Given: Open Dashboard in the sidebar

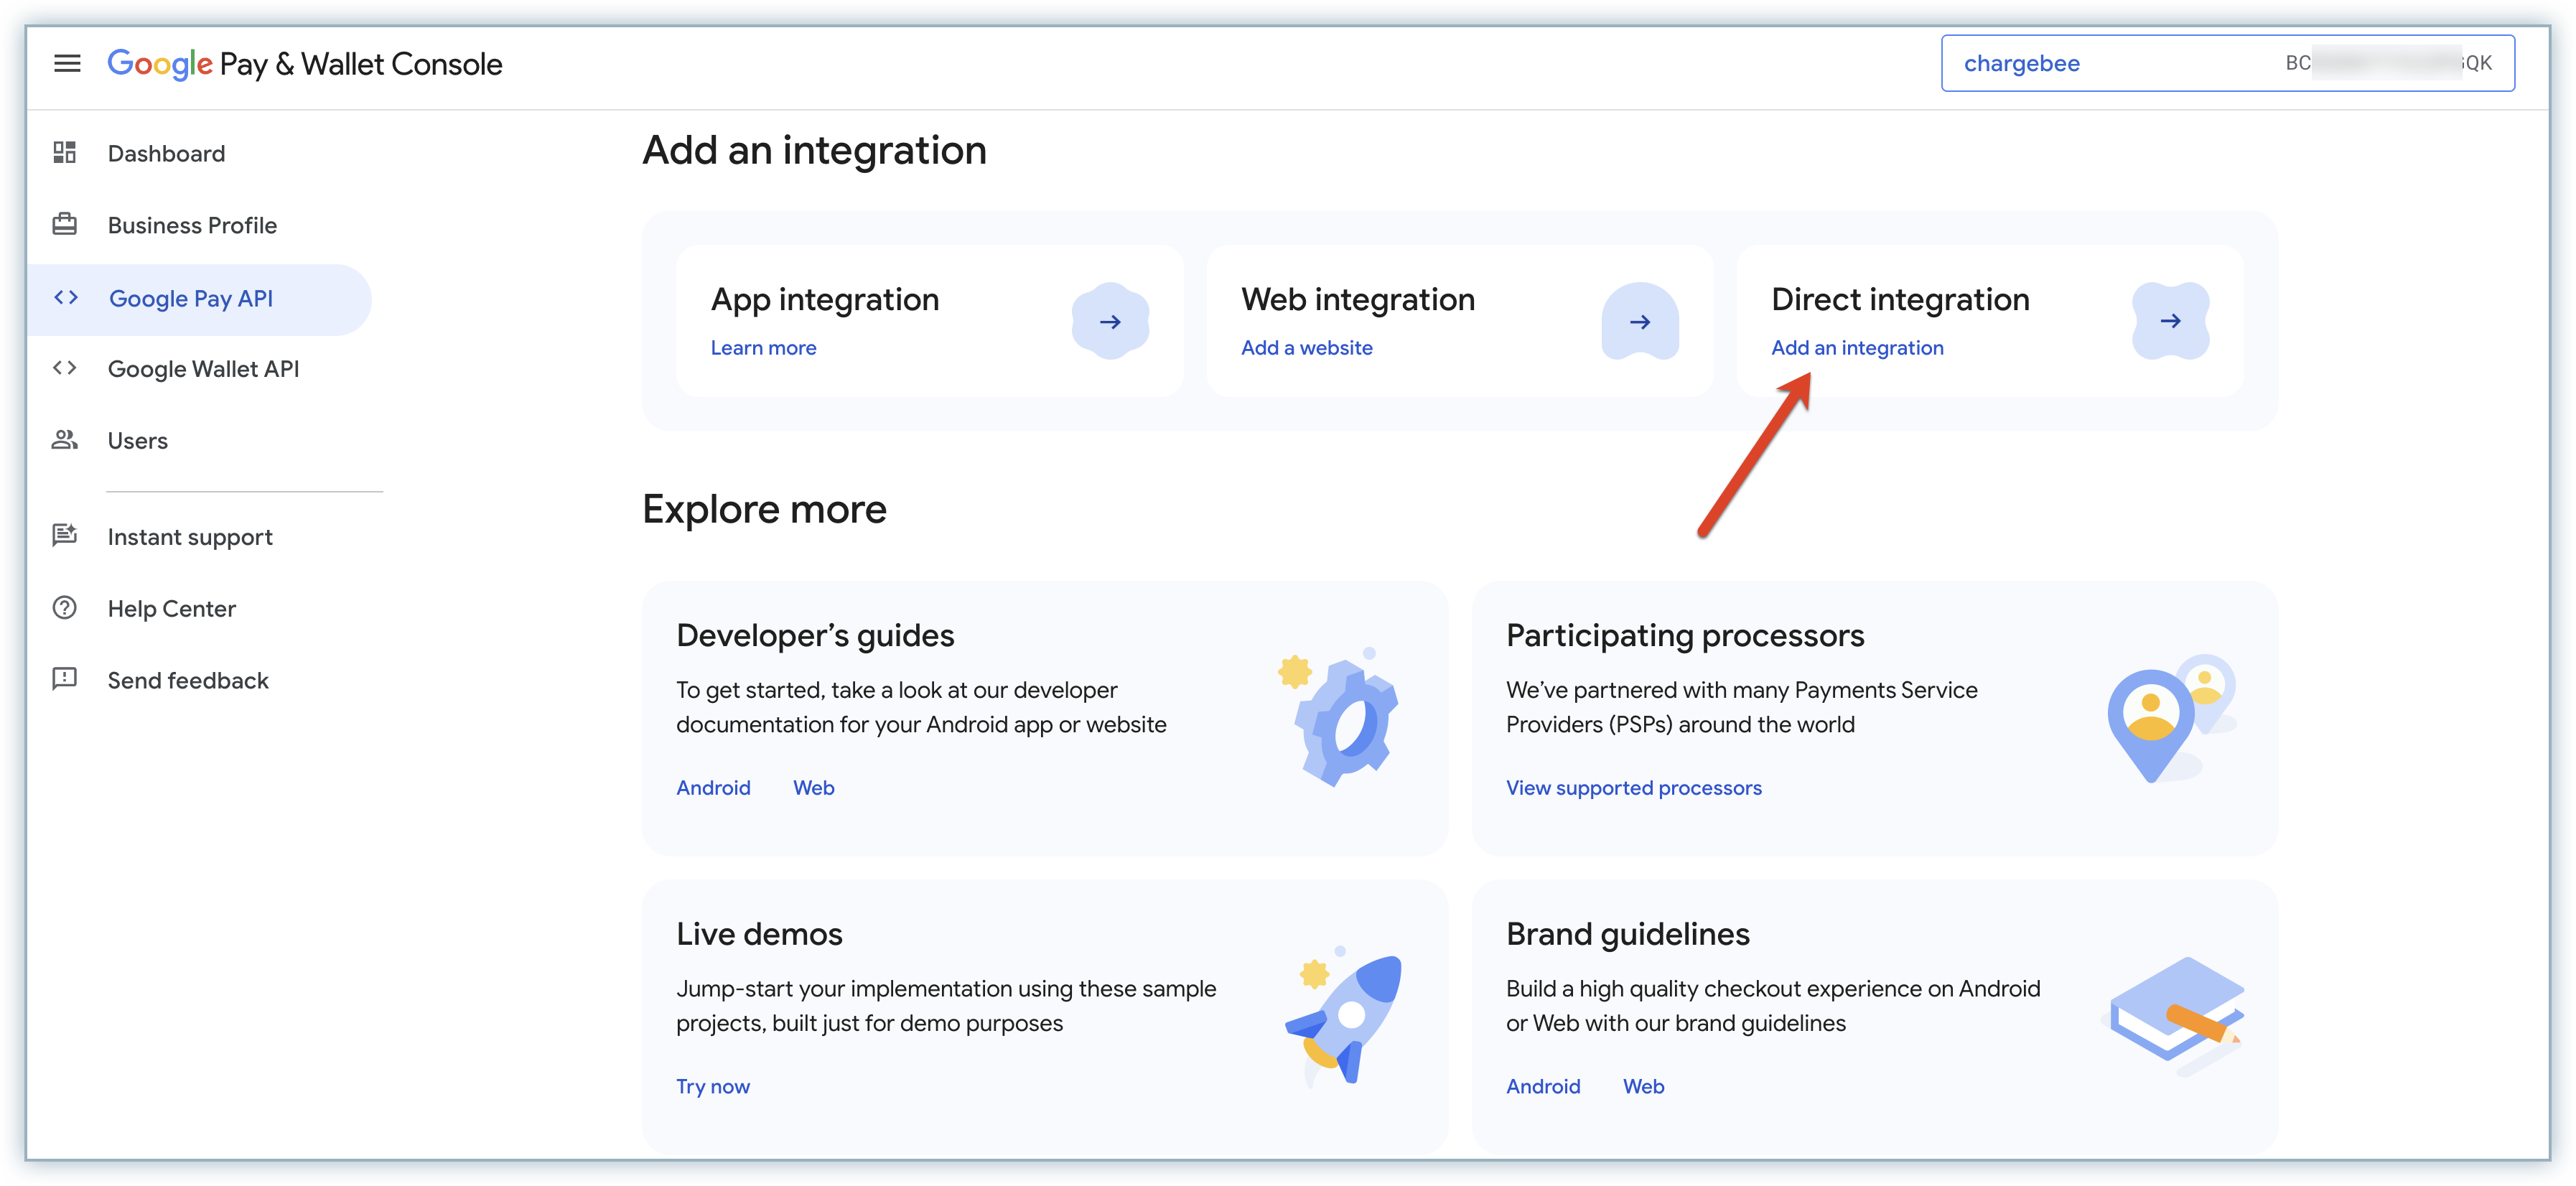Looking at the screenshot, I should click(200, 153).
